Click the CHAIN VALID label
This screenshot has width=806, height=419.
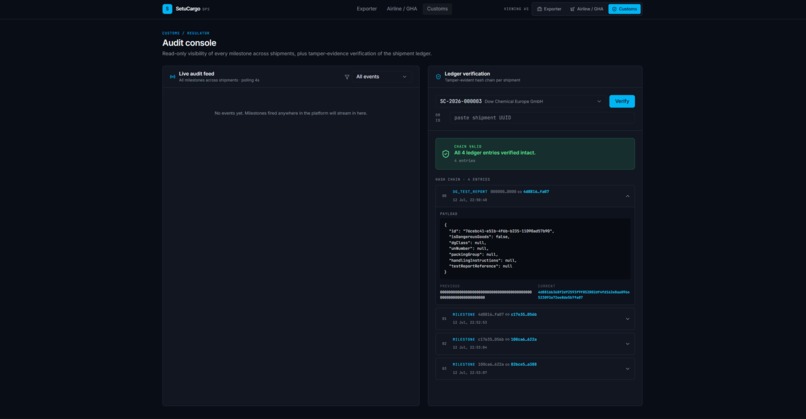click(x=468, y=147)
